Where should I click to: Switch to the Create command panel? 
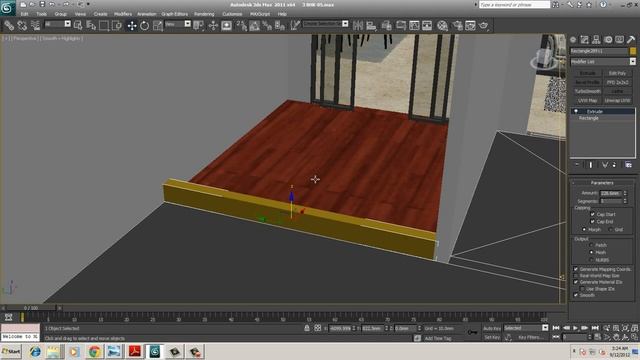point(573,40)
